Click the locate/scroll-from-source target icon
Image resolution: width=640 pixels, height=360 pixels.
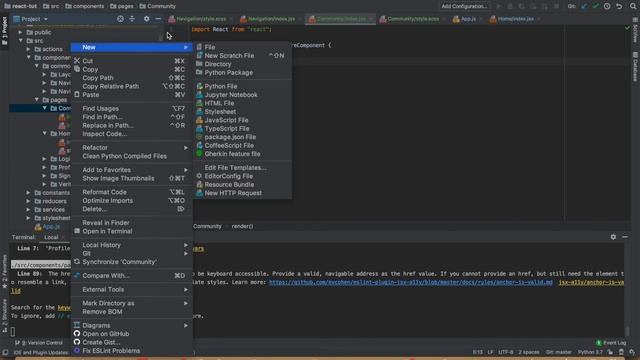coord(120,19)
